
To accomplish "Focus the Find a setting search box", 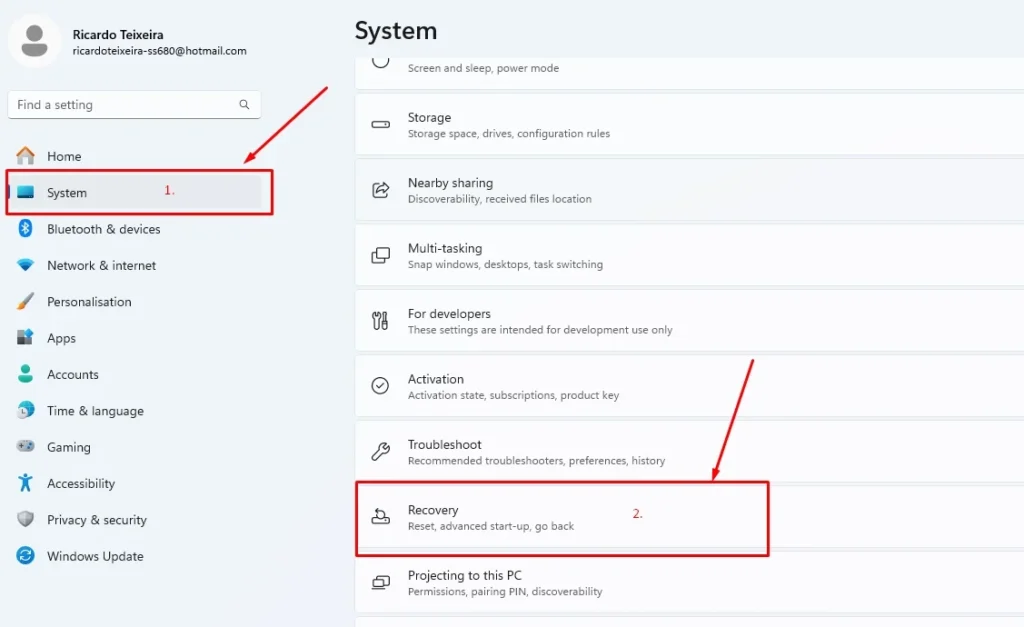I will (x=120, y=105).
